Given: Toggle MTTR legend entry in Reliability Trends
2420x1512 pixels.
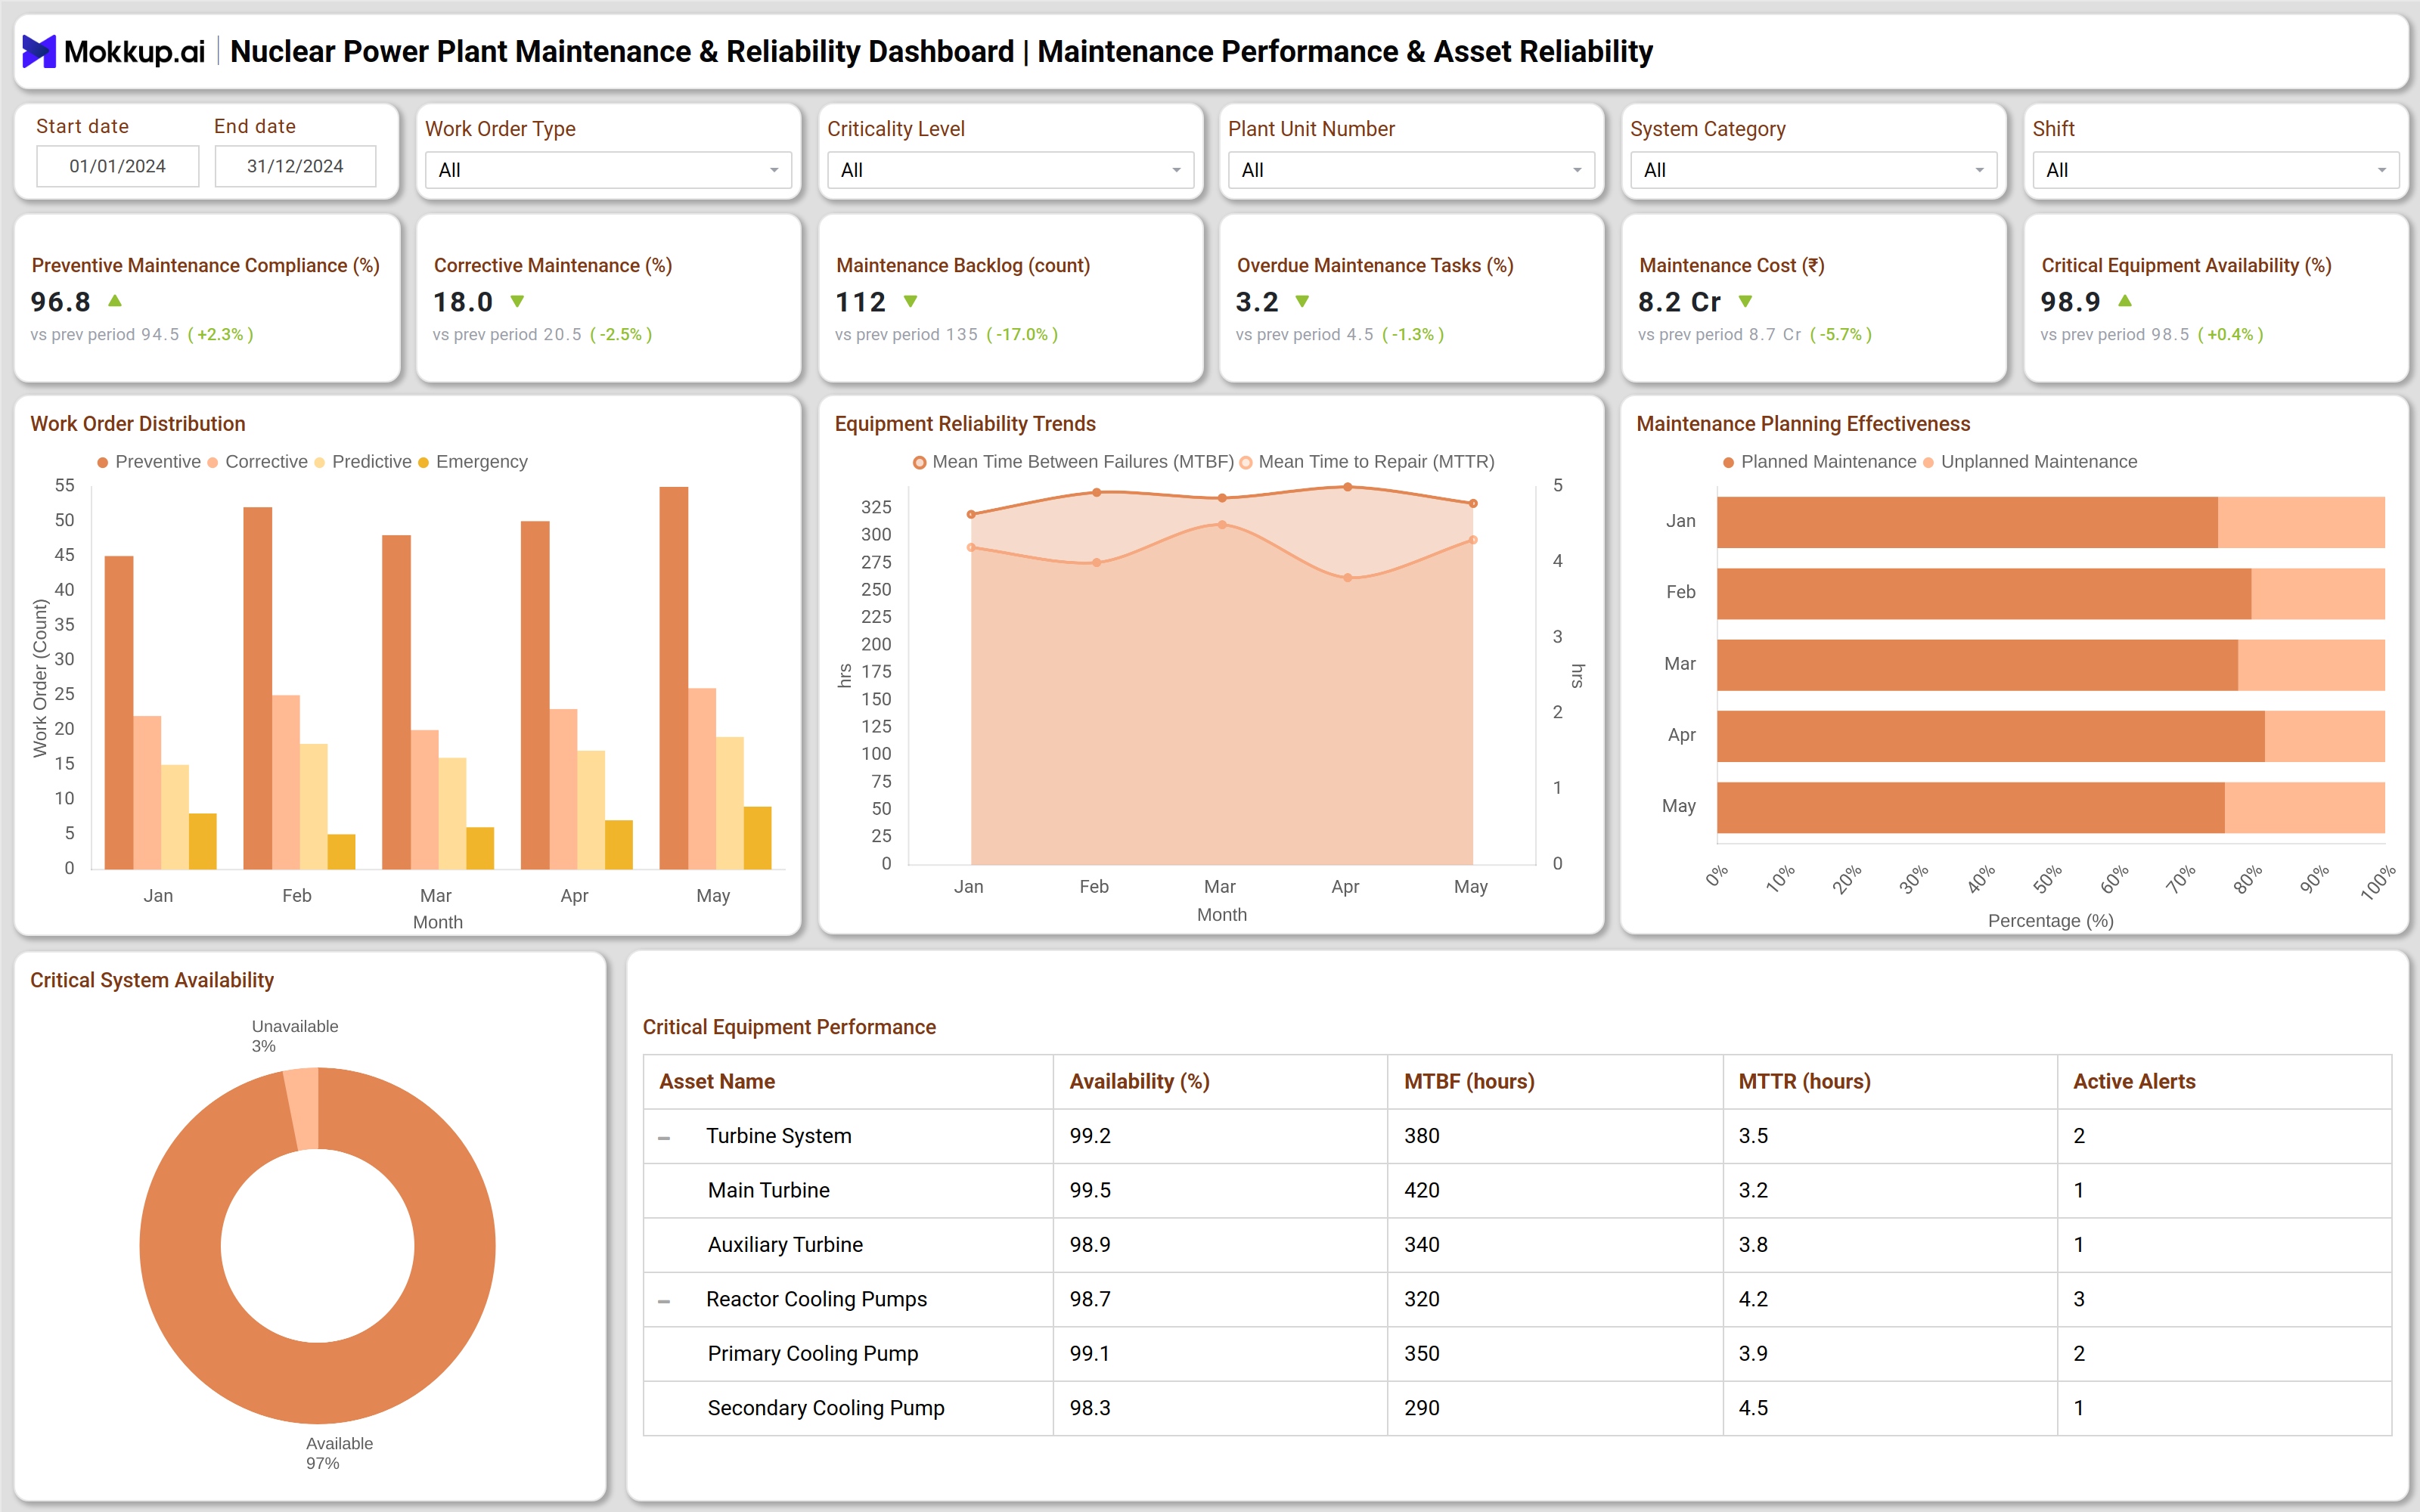Looking at the screenshot, I should (1367, 462).
